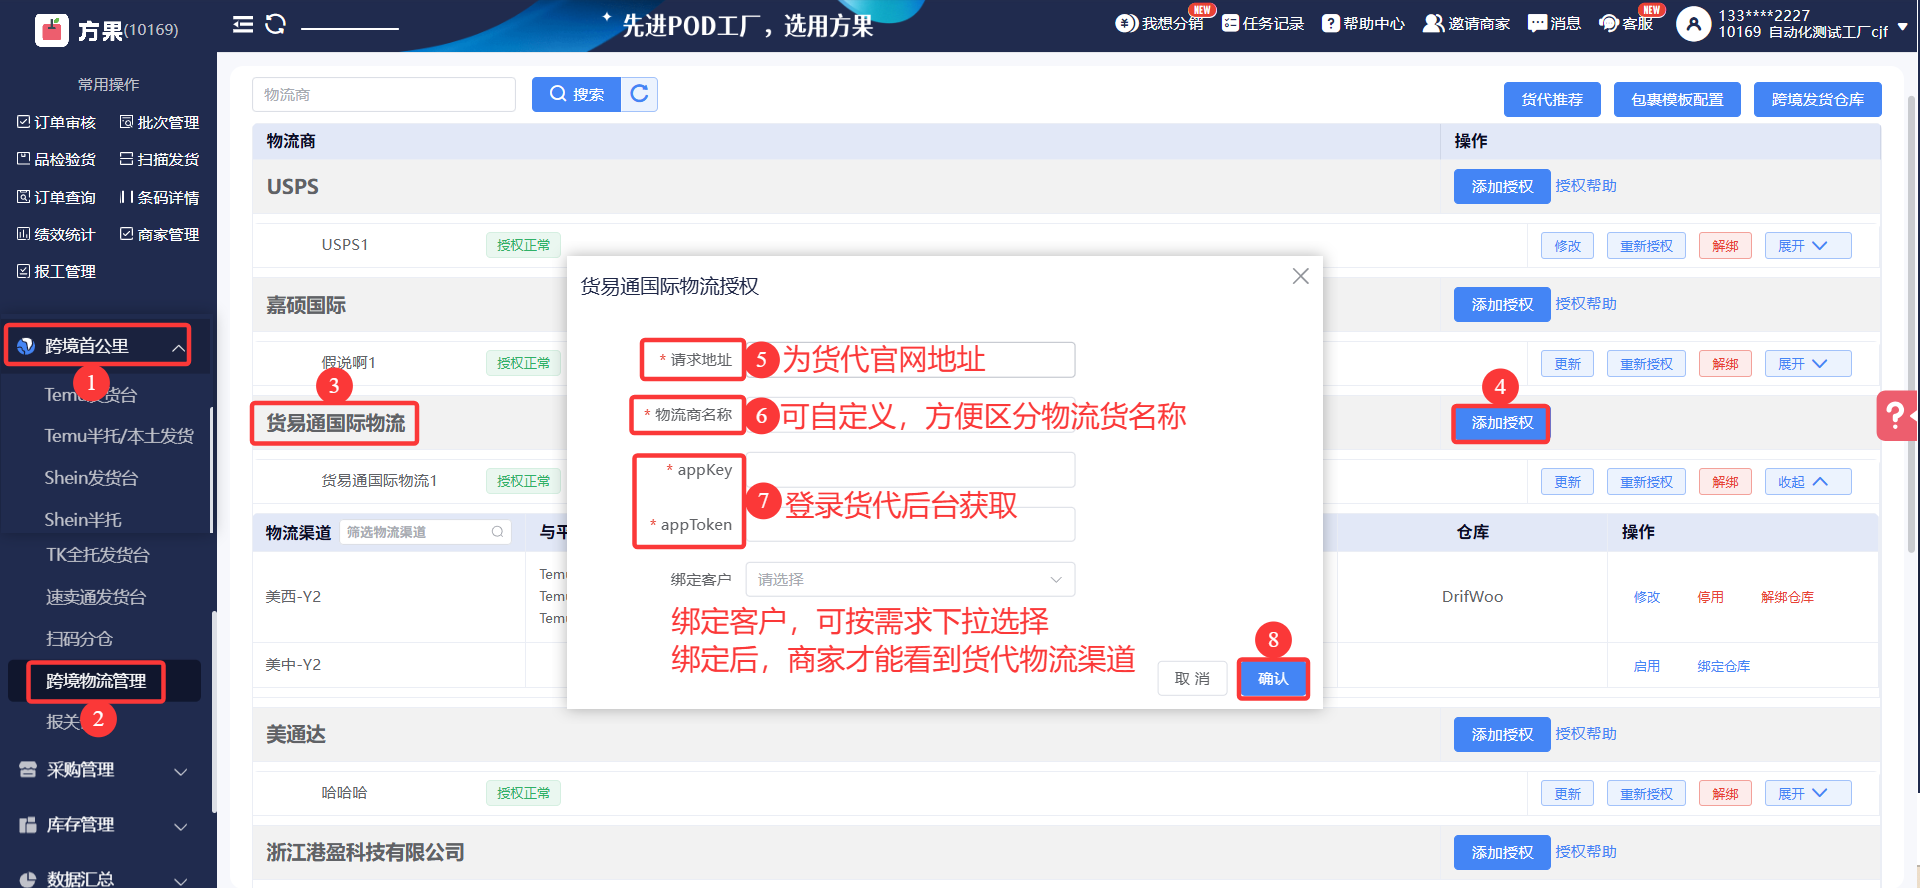Open 扫描发货 shortcut
1920x888 pixels.
pos(160,159)
